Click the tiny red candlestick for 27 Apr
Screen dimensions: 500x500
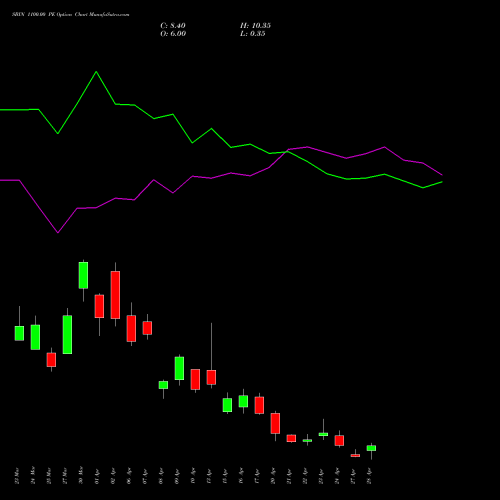click(355, 455)
